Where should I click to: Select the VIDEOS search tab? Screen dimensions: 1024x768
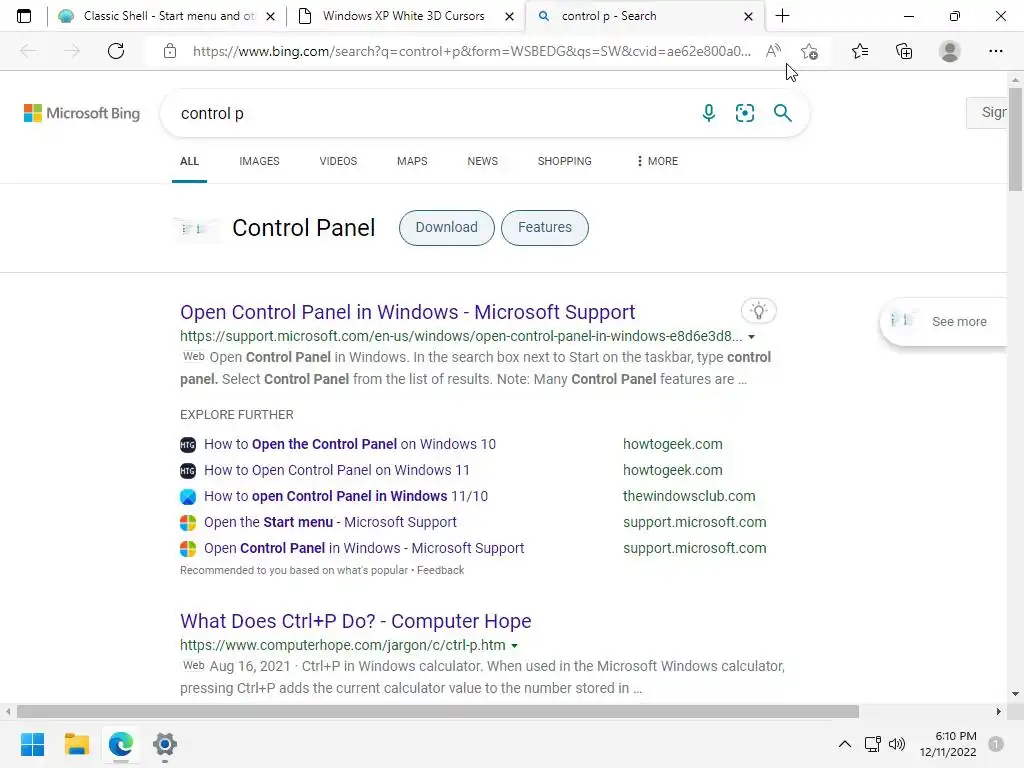(x=338, y=161)
